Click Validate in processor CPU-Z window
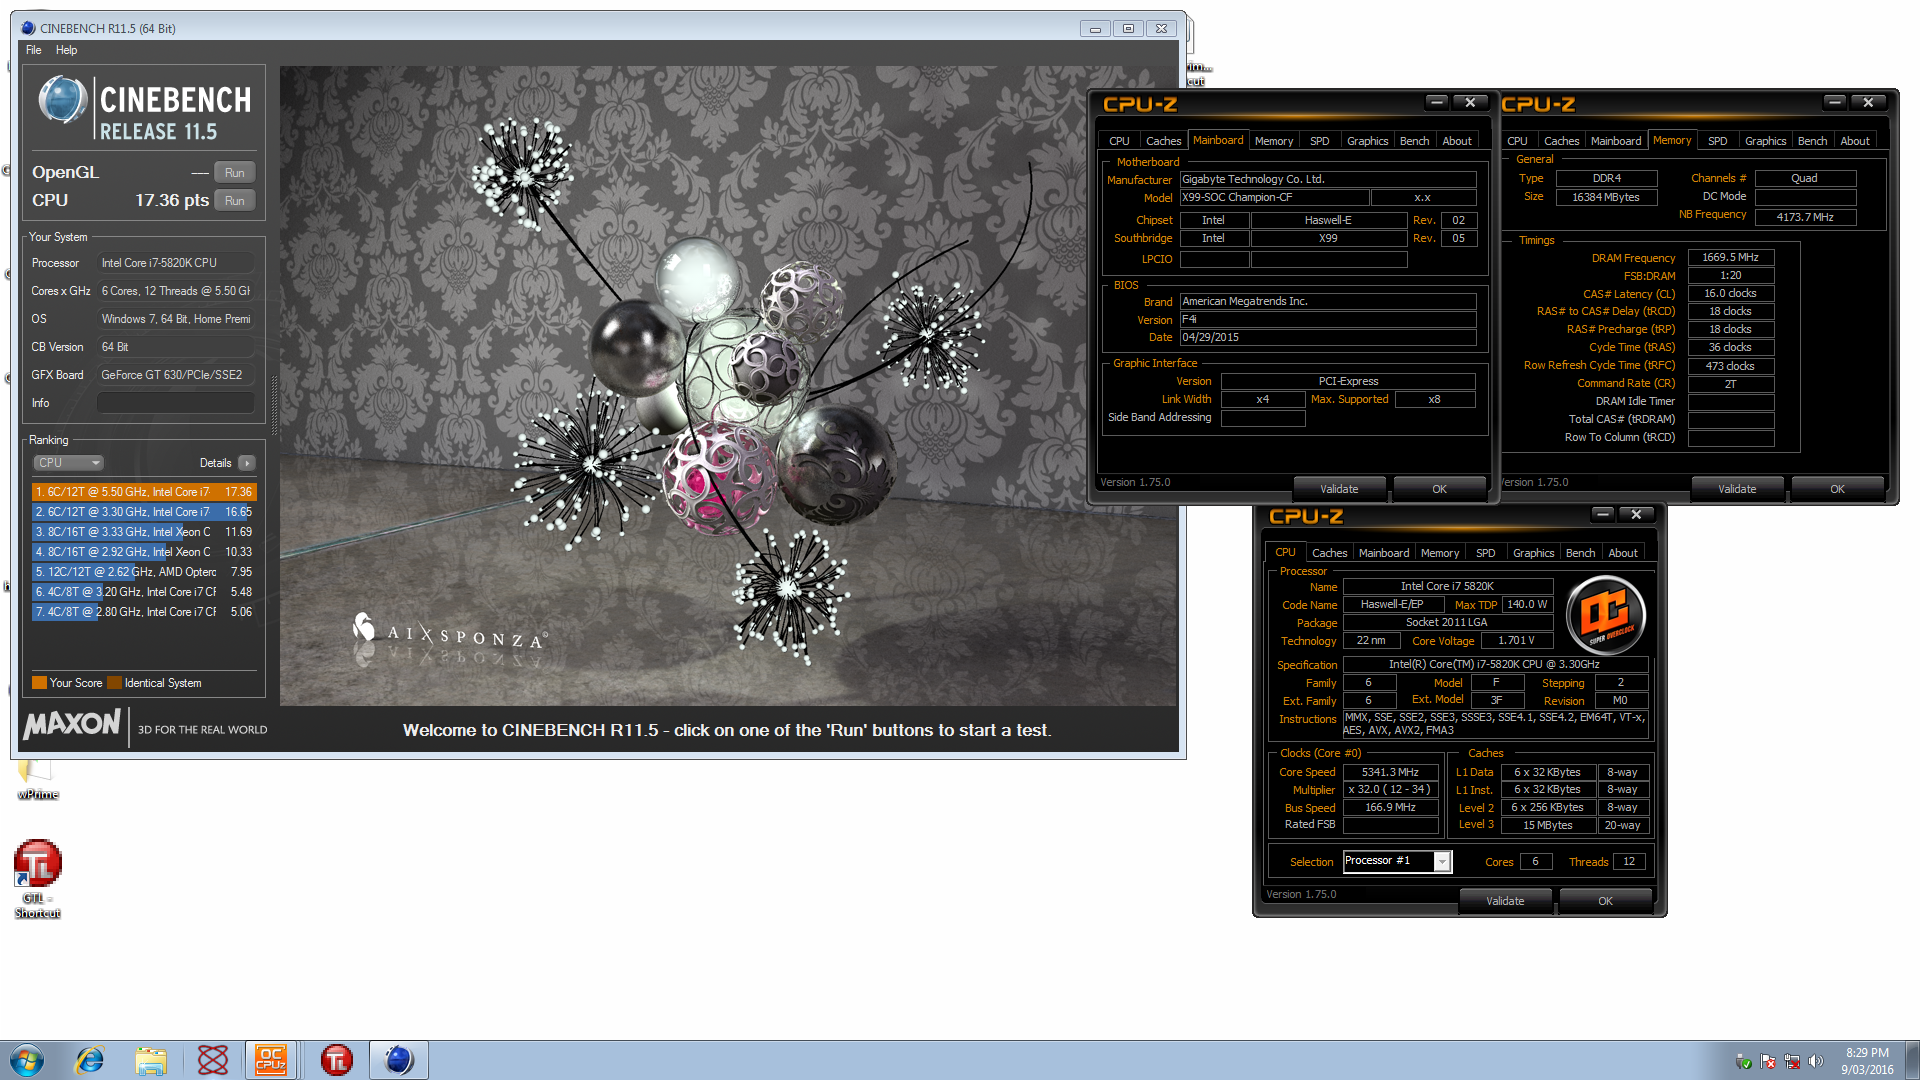The image size is (1920, 1080). 1505,901
